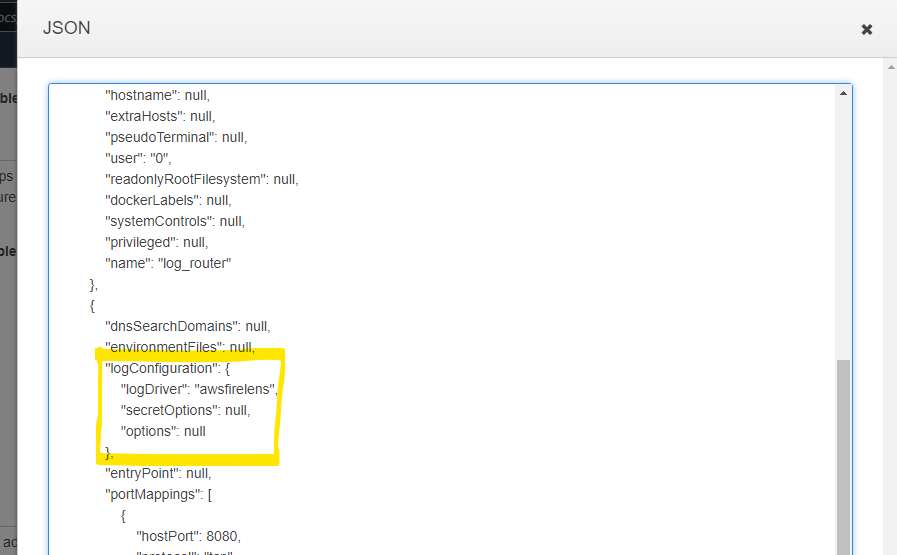Viewport: 897px width, 555px height.
Task: Click the "hostname": null line
Action: [157, 95]
